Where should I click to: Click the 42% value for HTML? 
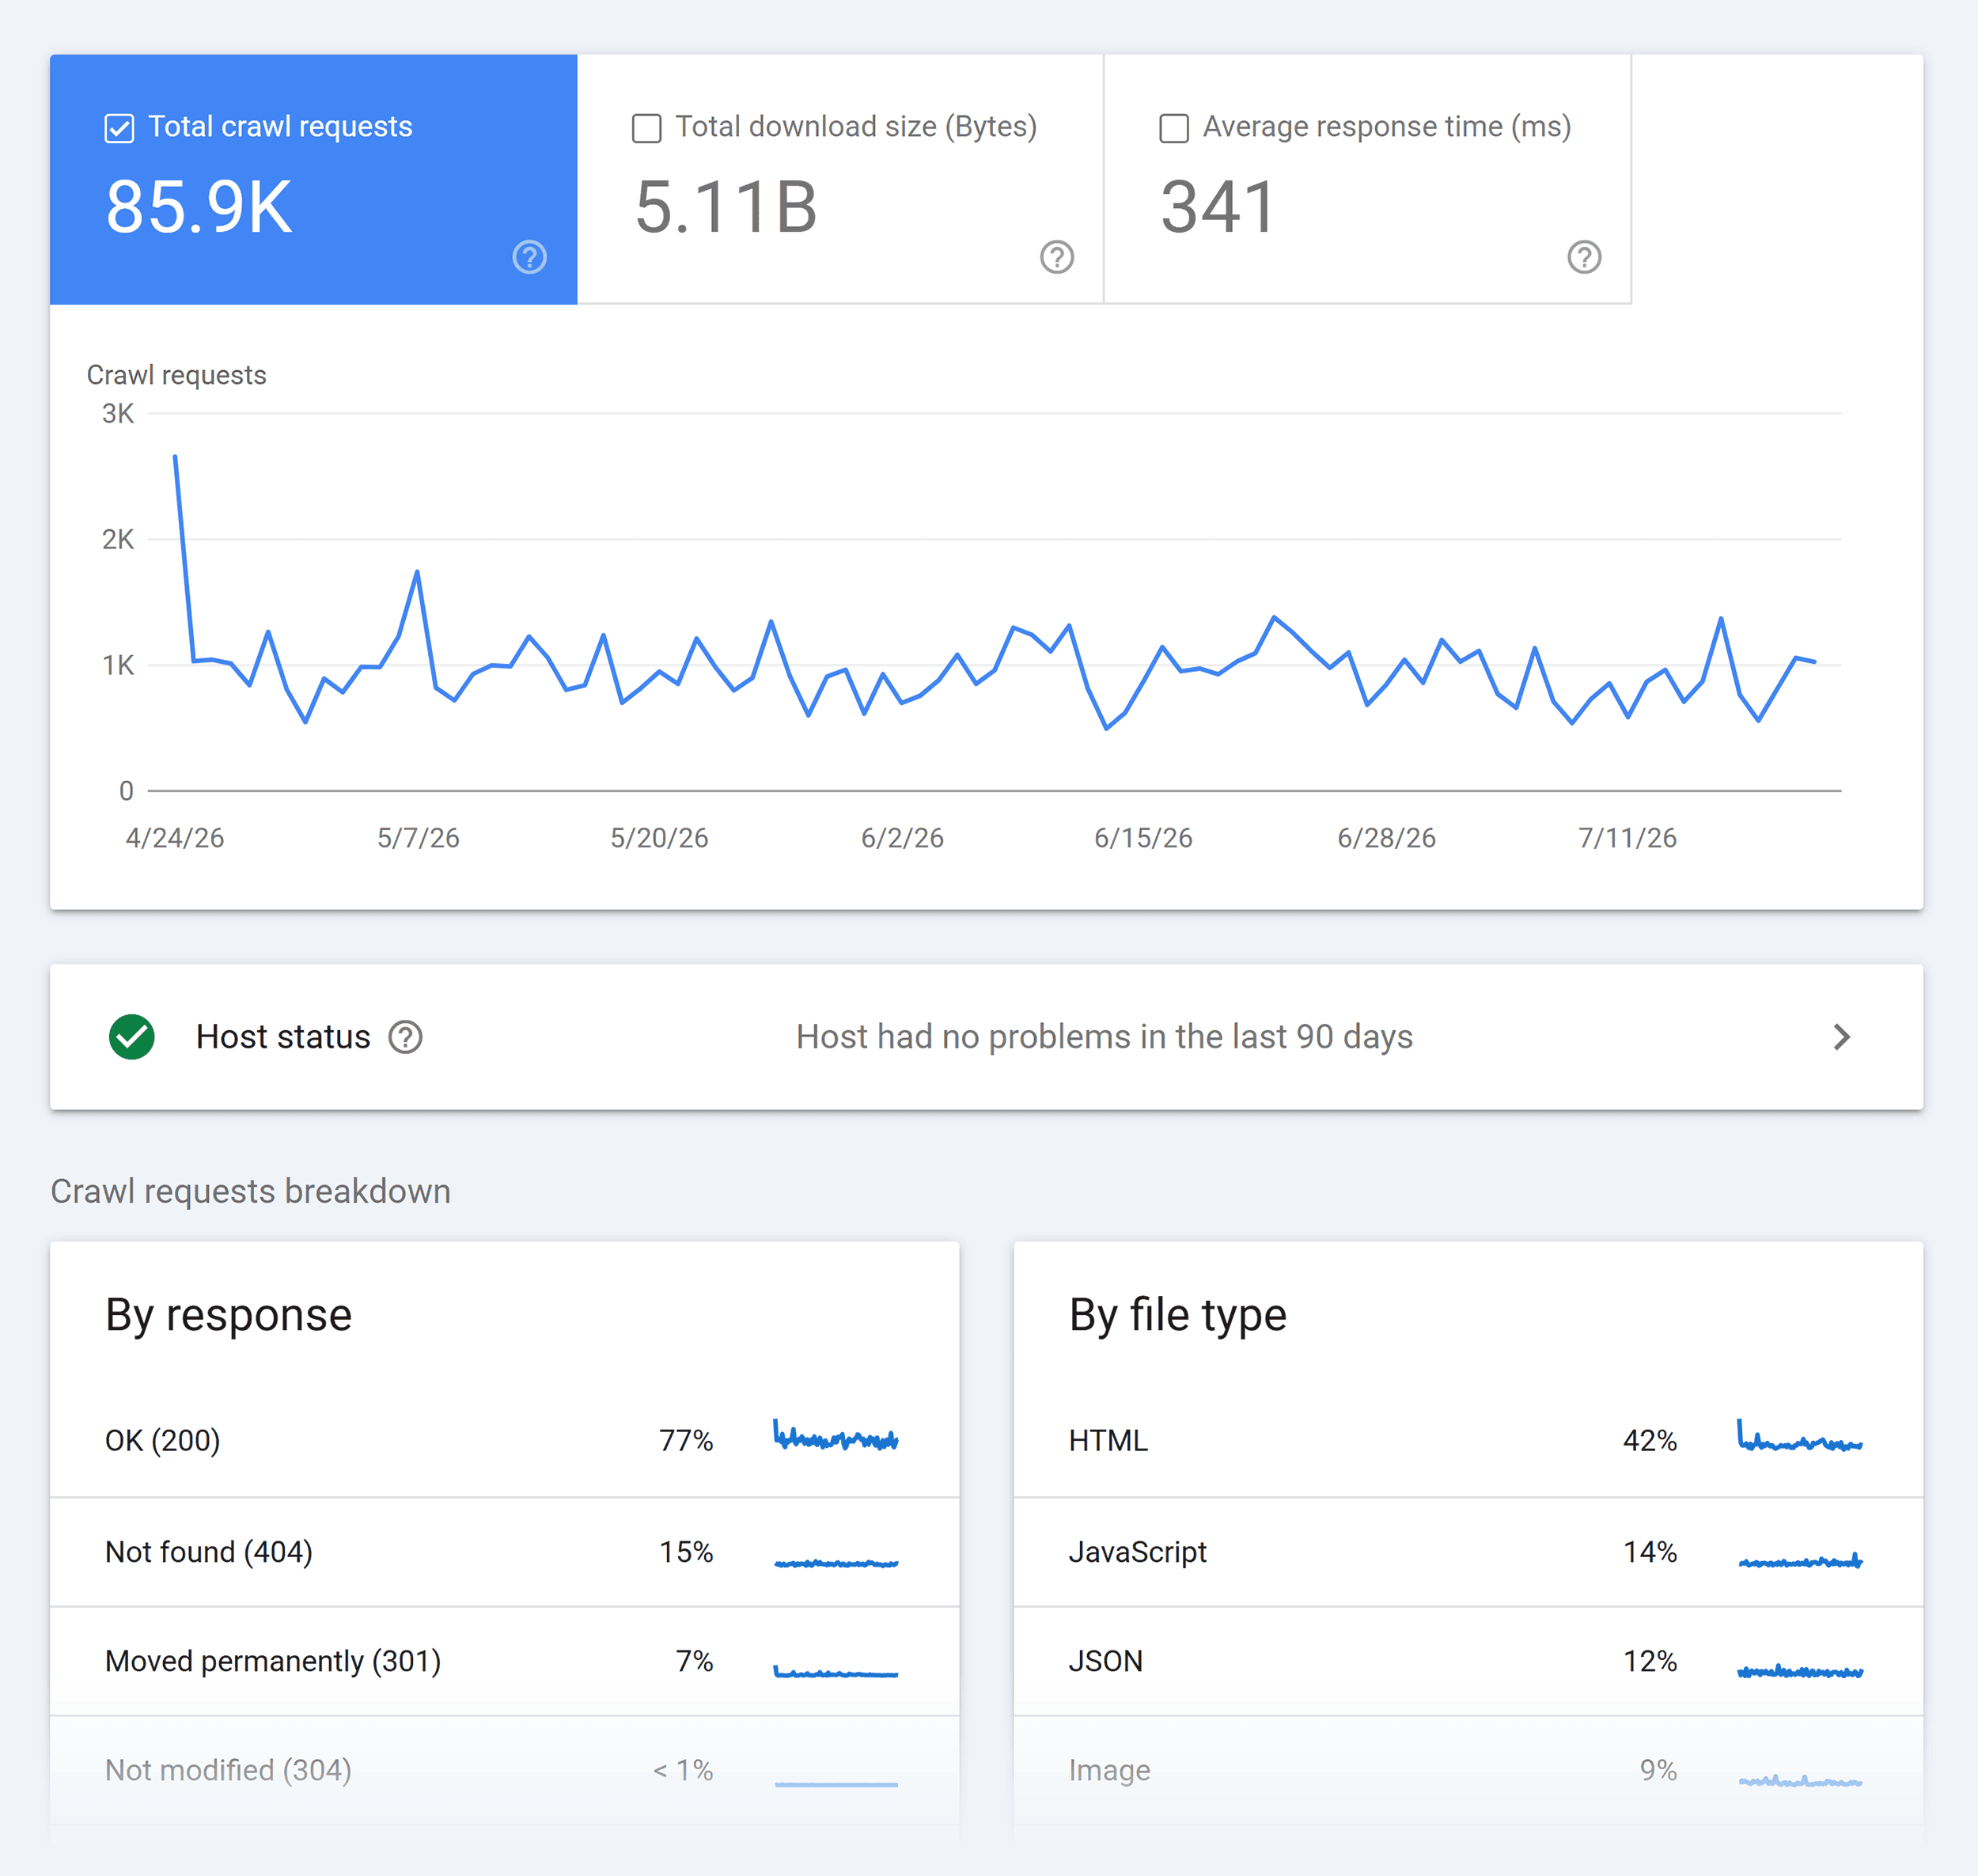click(x=1650, y=1441)
